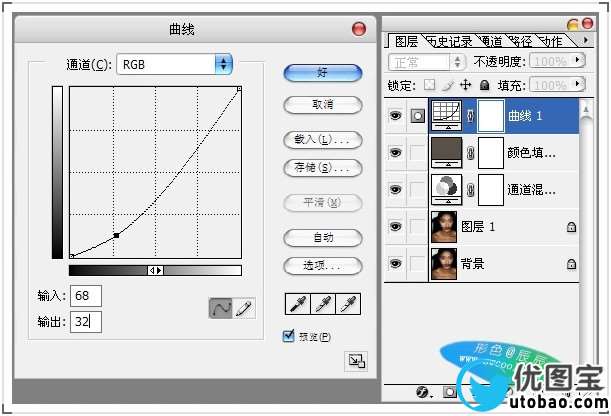Viewport: 611px width, 416px height.
Task: Click the link icon on 颜色填 layer
Action: point(470,153)
